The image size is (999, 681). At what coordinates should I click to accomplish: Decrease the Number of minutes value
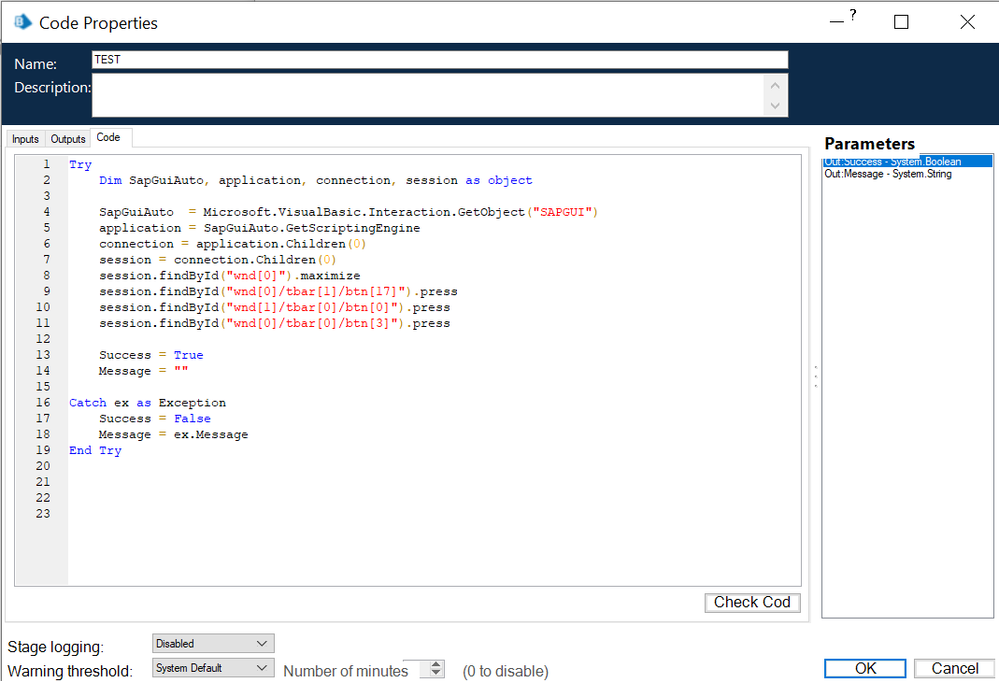437,674
